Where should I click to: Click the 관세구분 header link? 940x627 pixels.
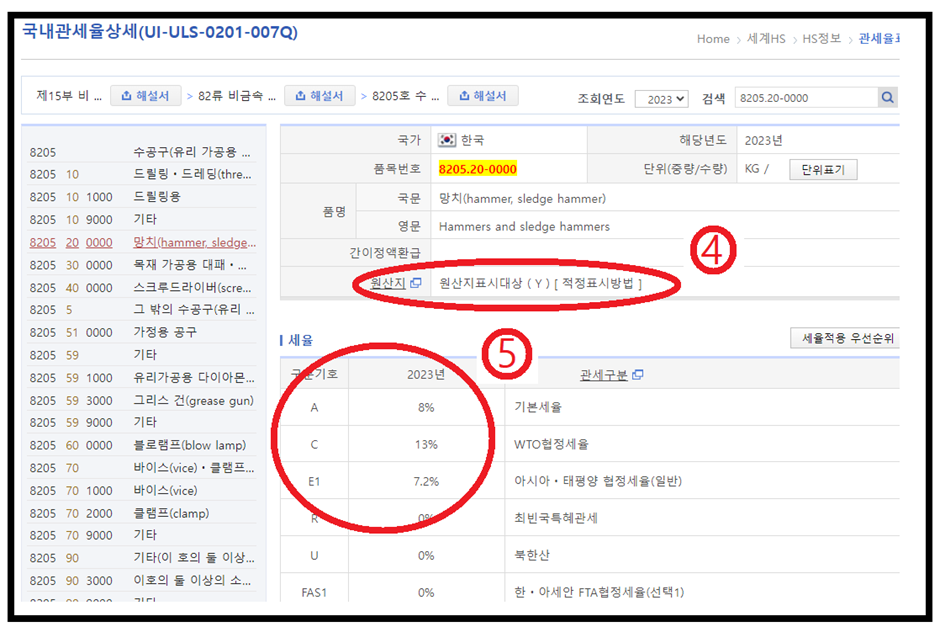[604, 375]
